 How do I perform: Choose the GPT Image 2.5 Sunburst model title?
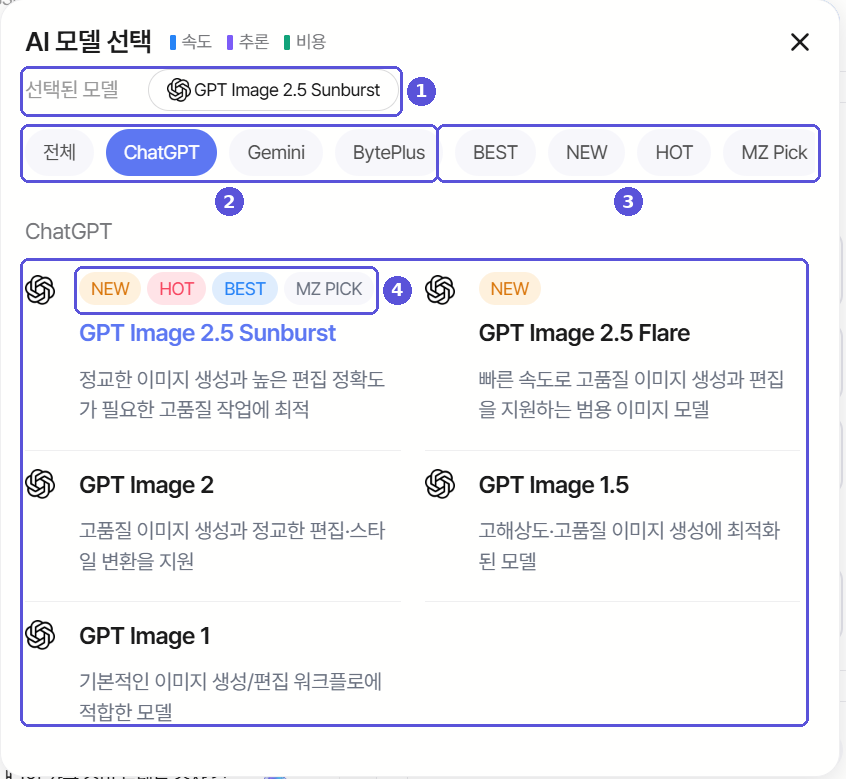[208, 333]
